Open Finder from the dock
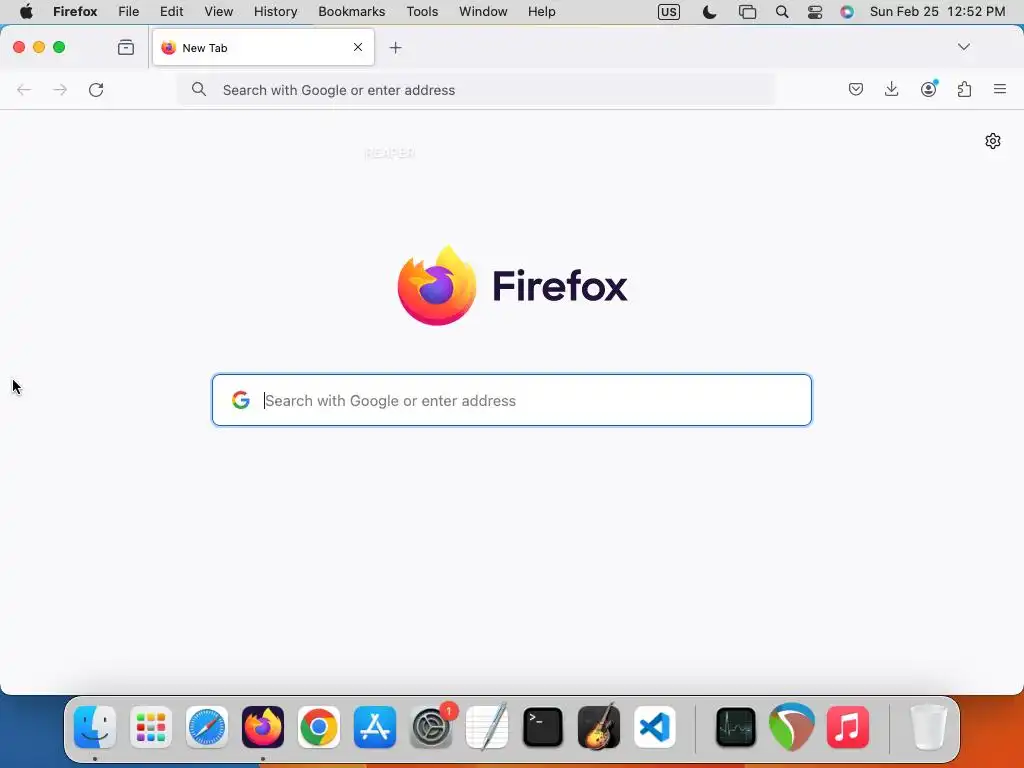The width and height of the screenshot is (1024, 768). click(x=95, y=727)
